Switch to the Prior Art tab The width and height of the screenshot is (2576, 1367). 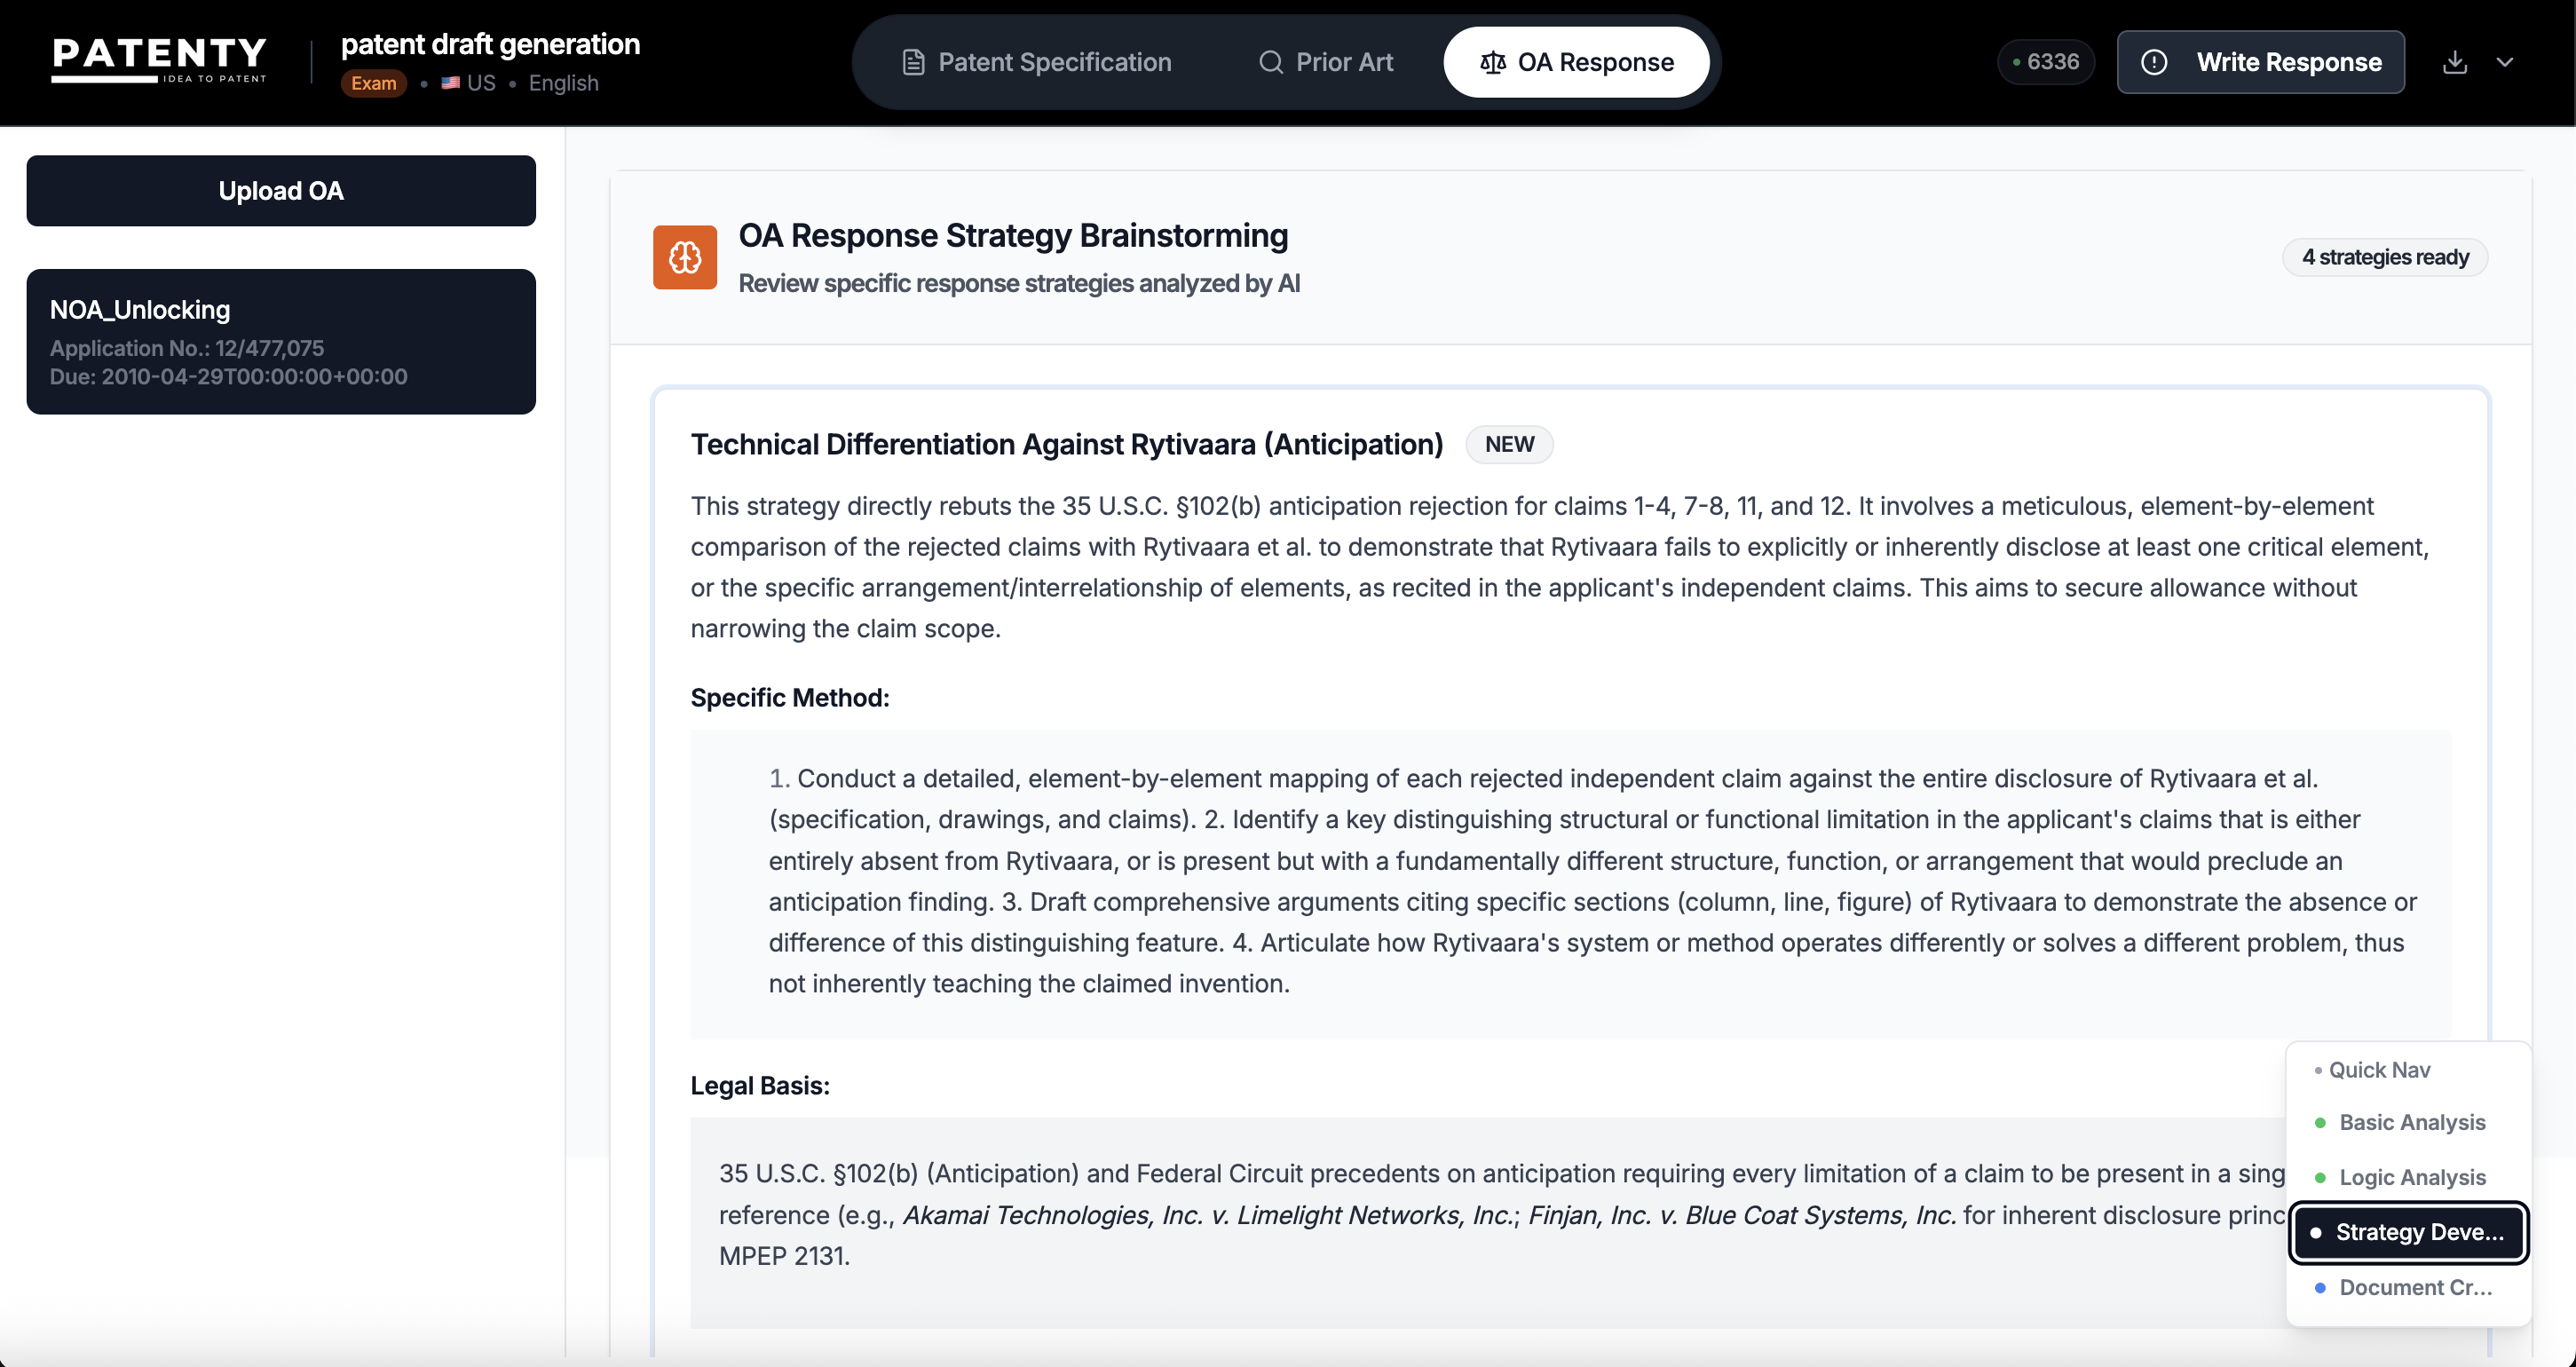1325,62
